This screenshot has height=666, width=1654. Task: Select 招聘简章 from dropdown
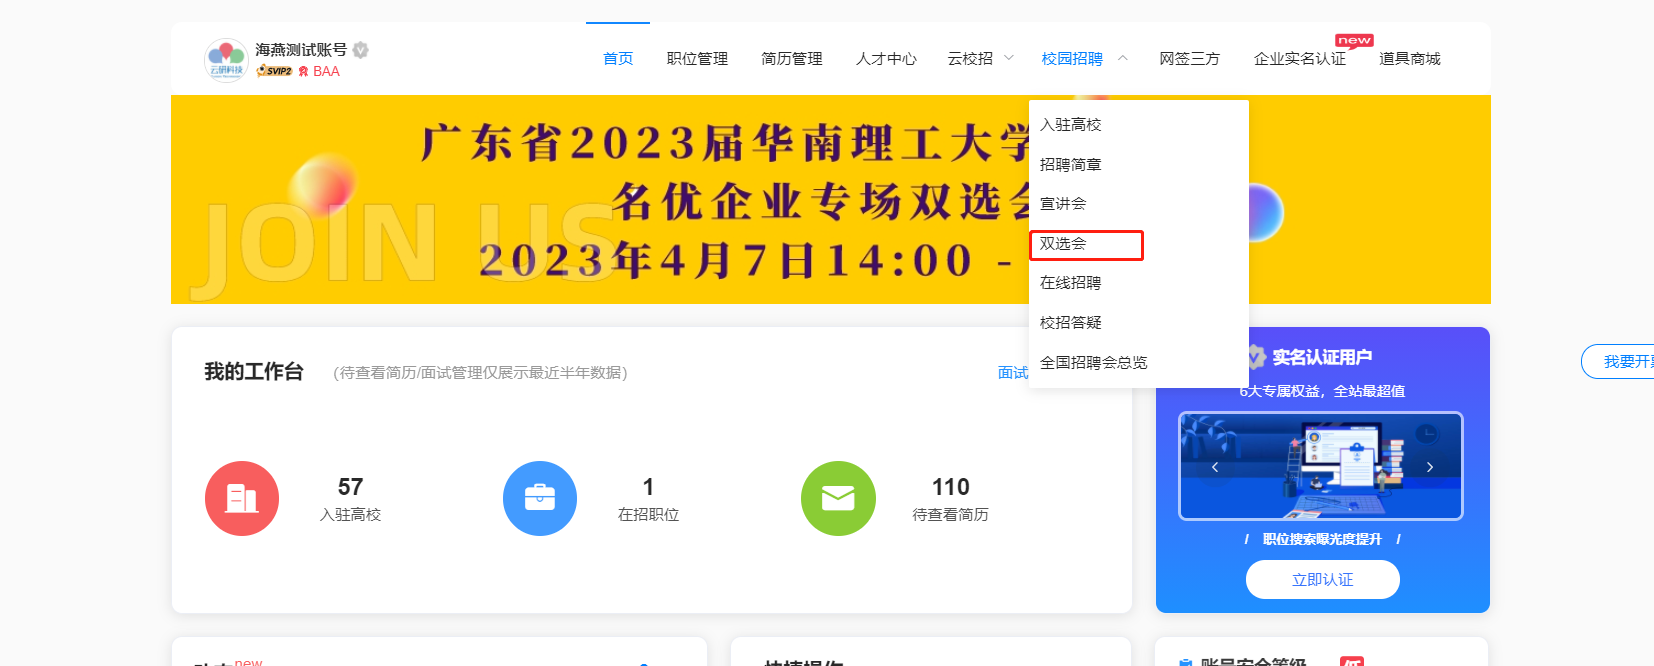tap(1139, 165)
